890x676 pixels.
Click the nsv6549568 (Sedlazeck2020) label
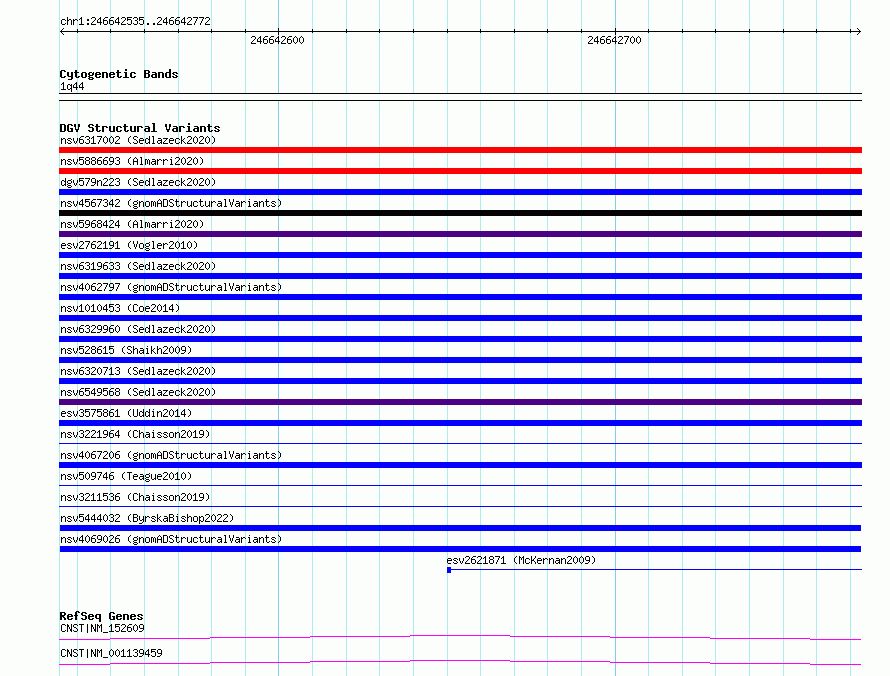tap(138, 392)
